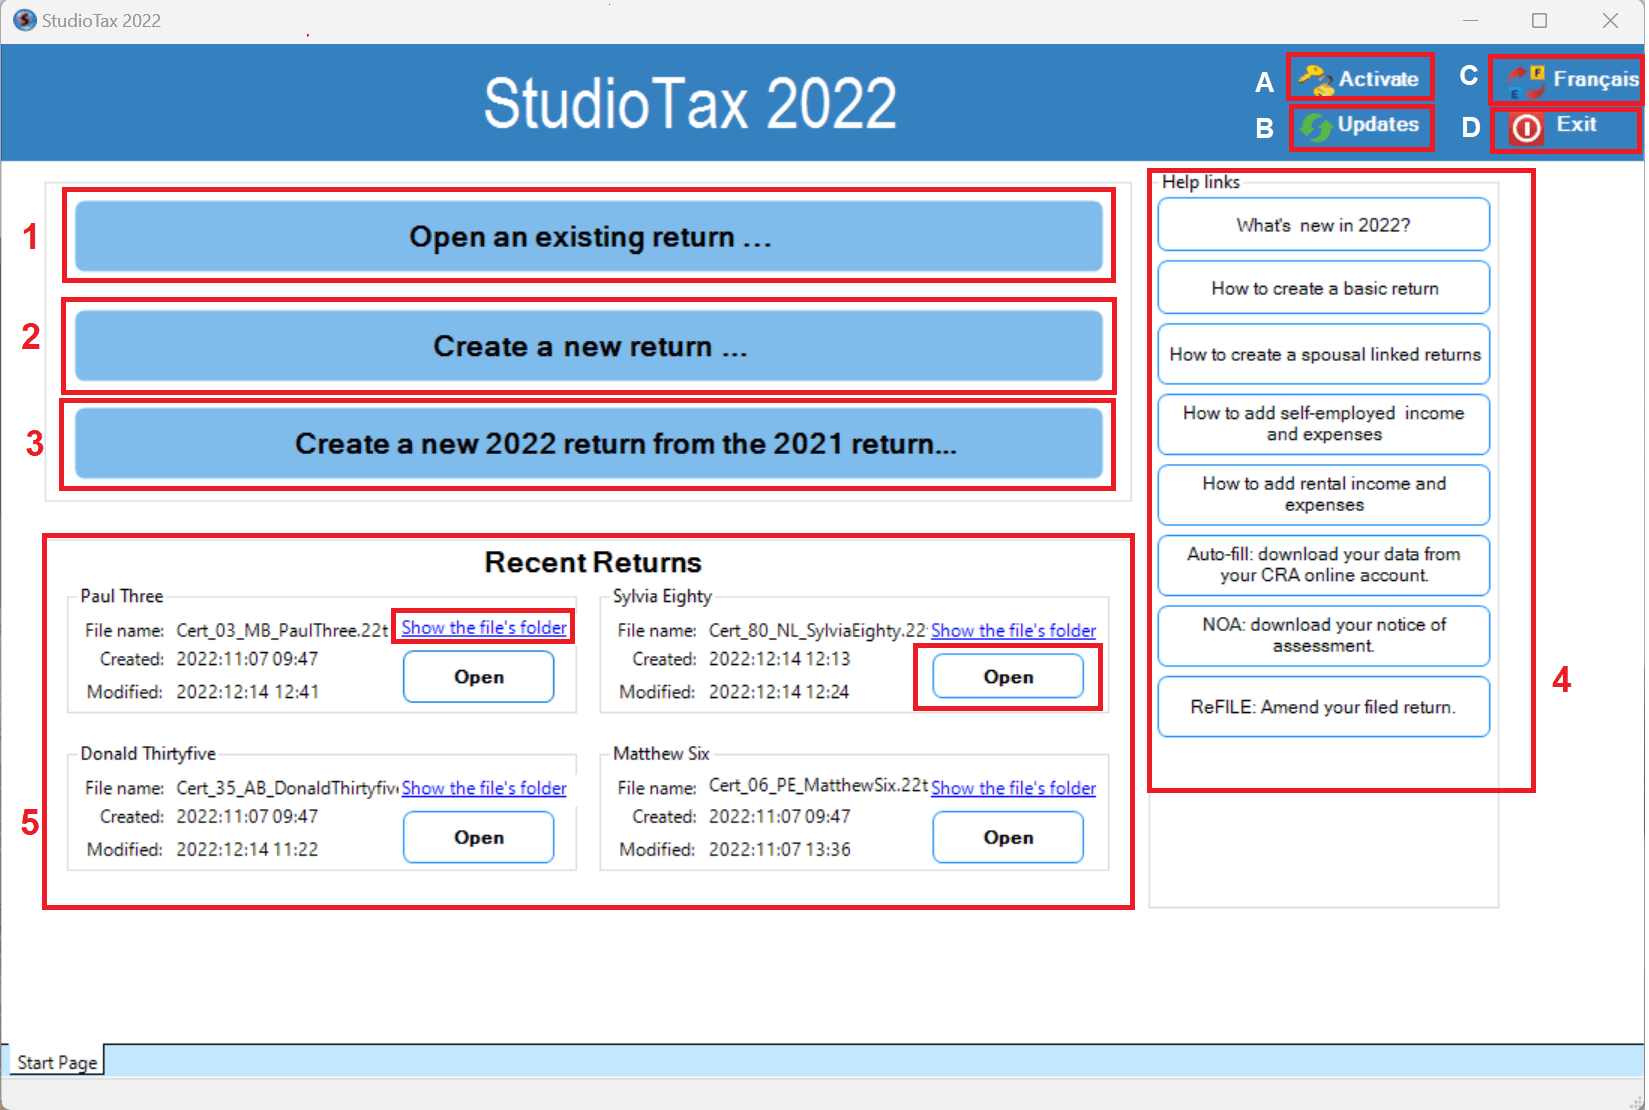Create a 2022 return from 2021 return

click(x=588, y=444)
